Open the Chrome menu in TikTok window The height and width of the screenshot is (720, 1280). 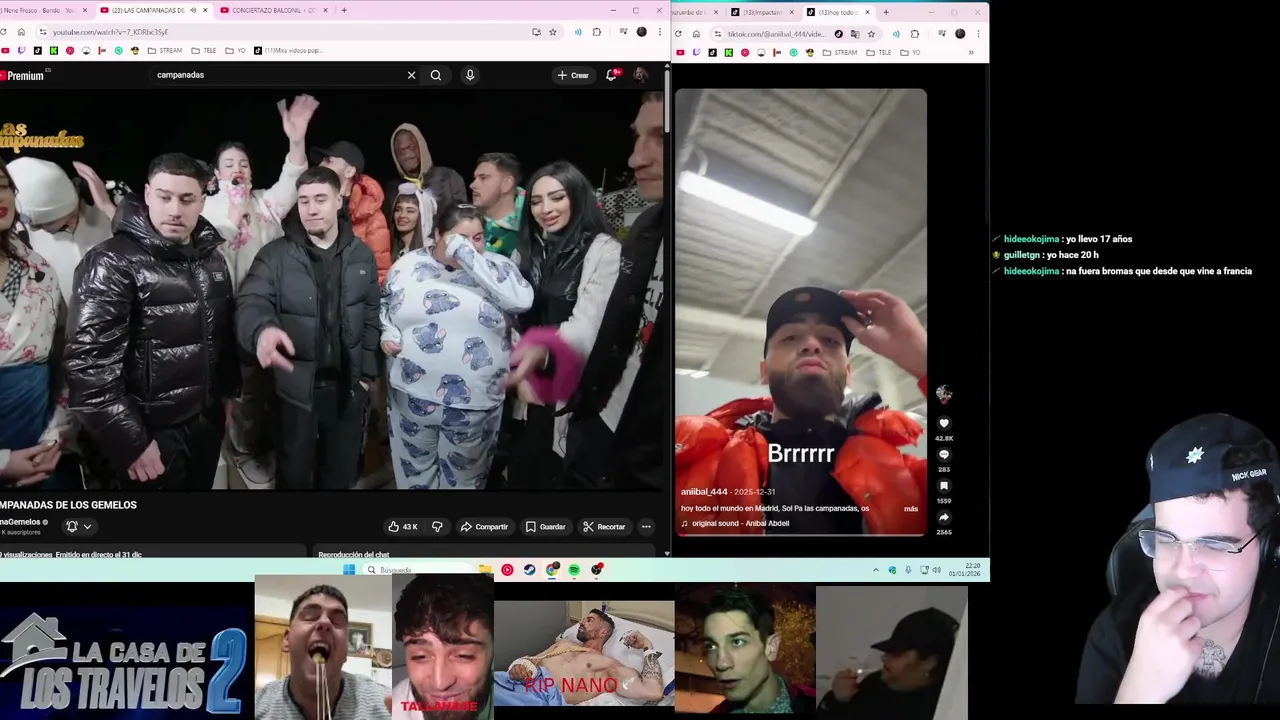pos(978,34)
